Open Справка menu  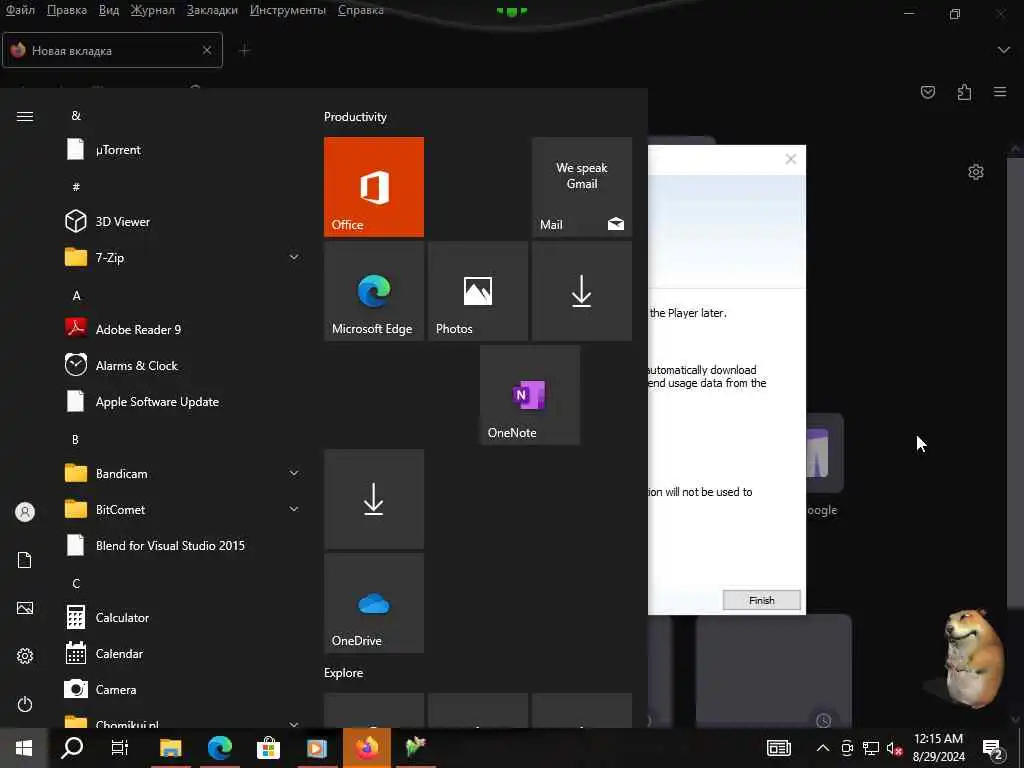click(x=360, y=10)
